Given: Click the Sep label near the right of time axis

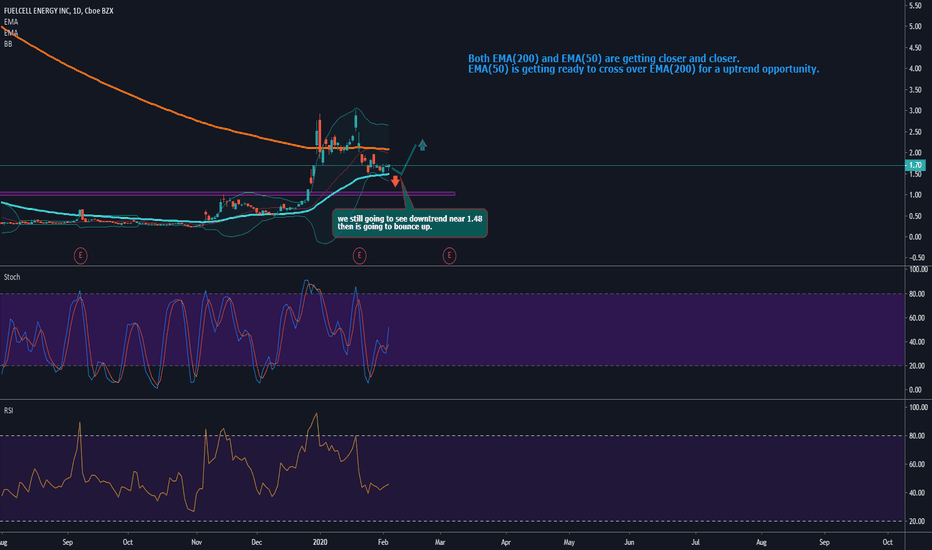Looking at the screenshot, I should [x=824, y=542].
